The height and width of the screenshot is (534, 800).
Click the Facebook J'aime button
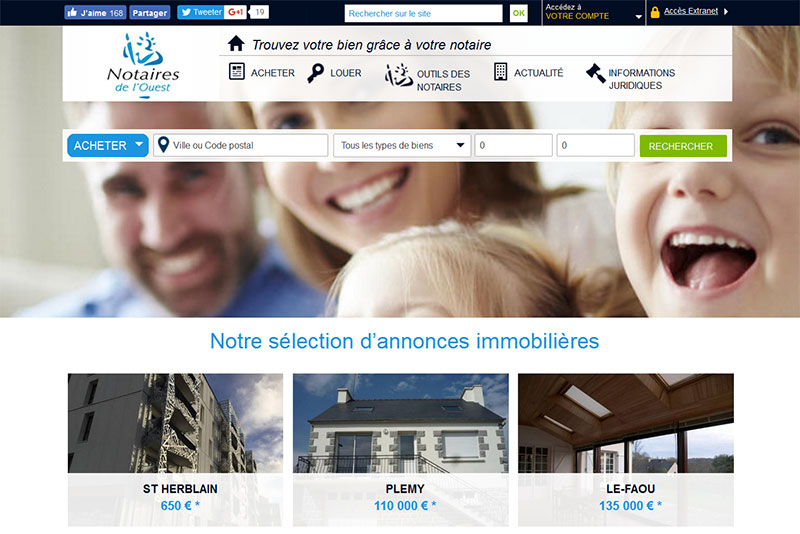tap(95, 13)
